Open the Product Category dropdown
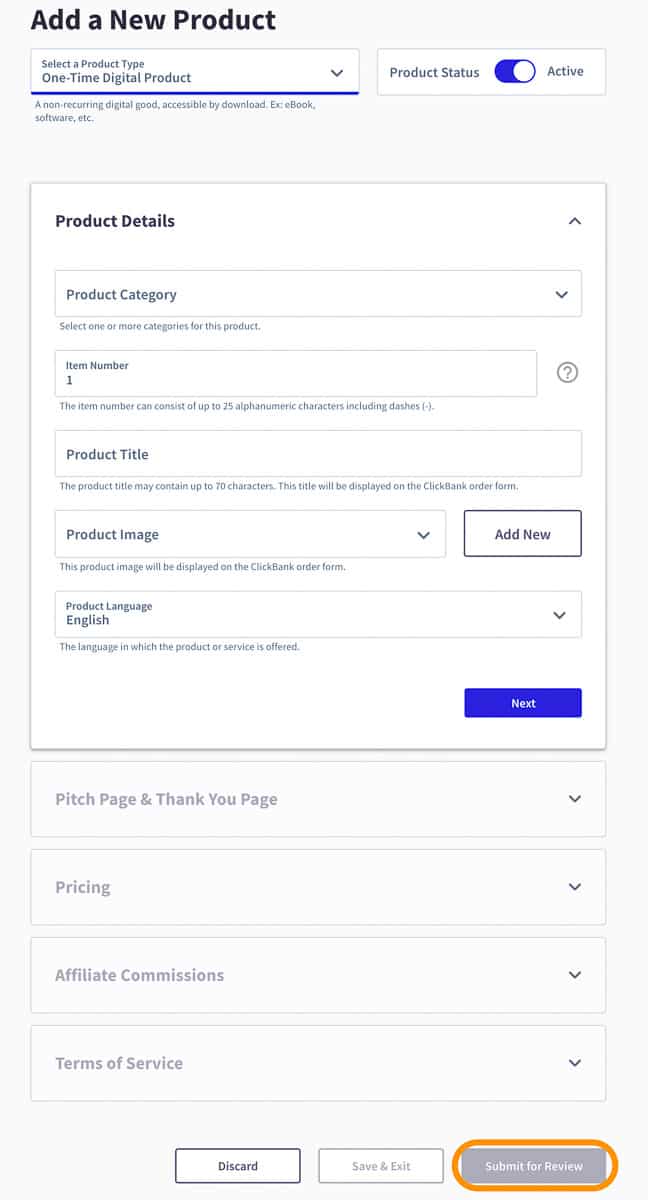This screenshot has height=1200, width=648. [317, 293]
